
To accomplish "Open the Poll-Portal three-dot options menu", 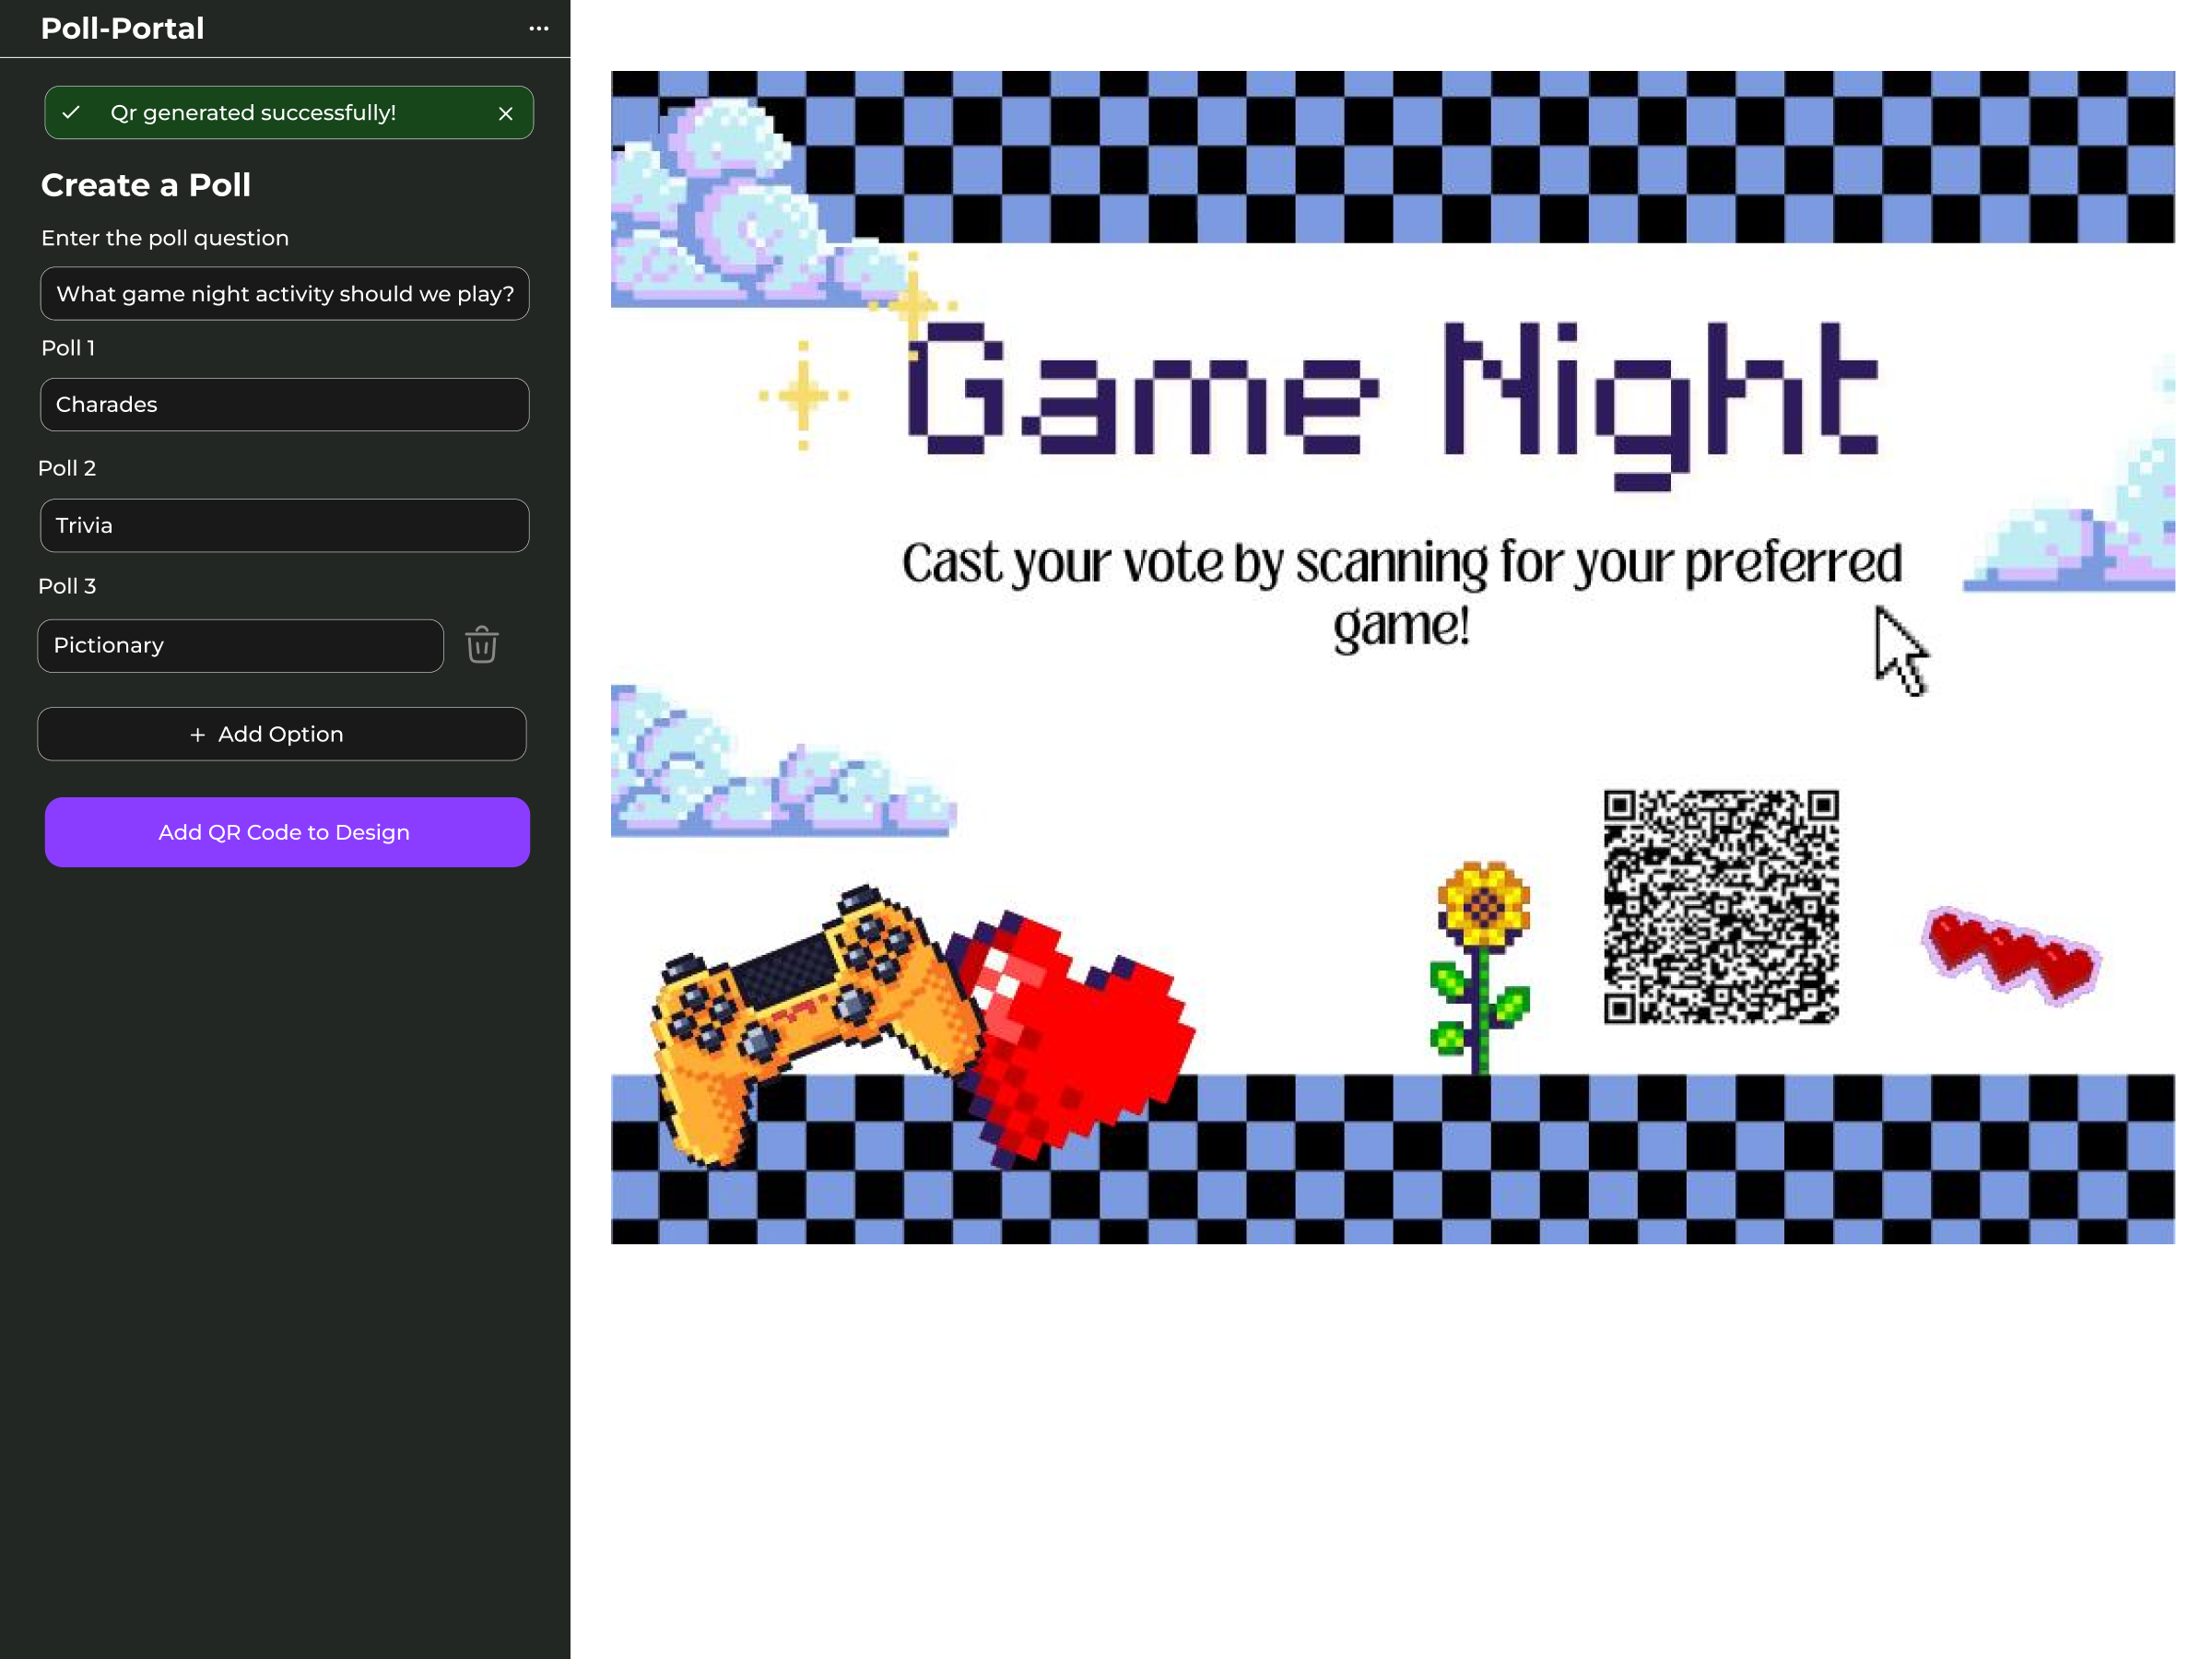I will pos(538,28).
